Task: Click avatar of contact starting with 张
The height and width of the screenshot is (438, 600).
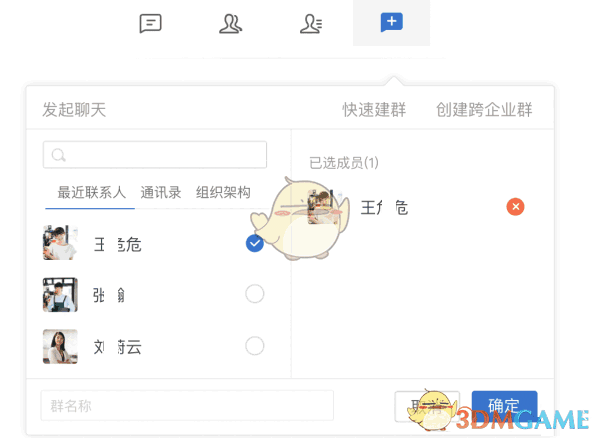Action: pyautogui.click(x=60, y=295)
